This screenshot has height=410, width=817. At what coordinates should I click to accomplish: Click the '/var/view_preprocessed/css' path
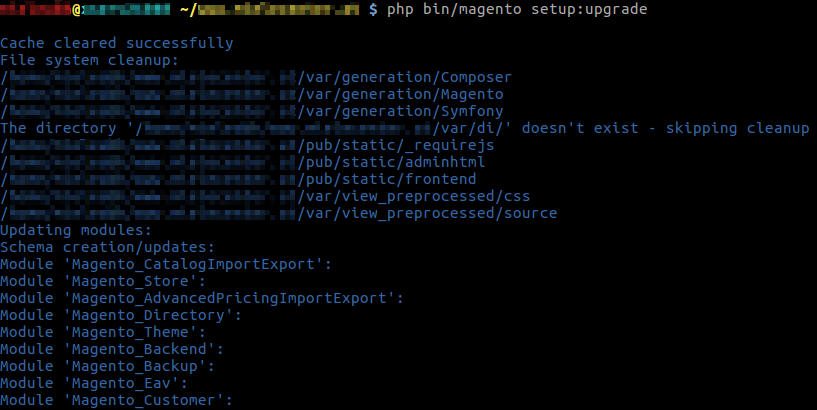414,196
